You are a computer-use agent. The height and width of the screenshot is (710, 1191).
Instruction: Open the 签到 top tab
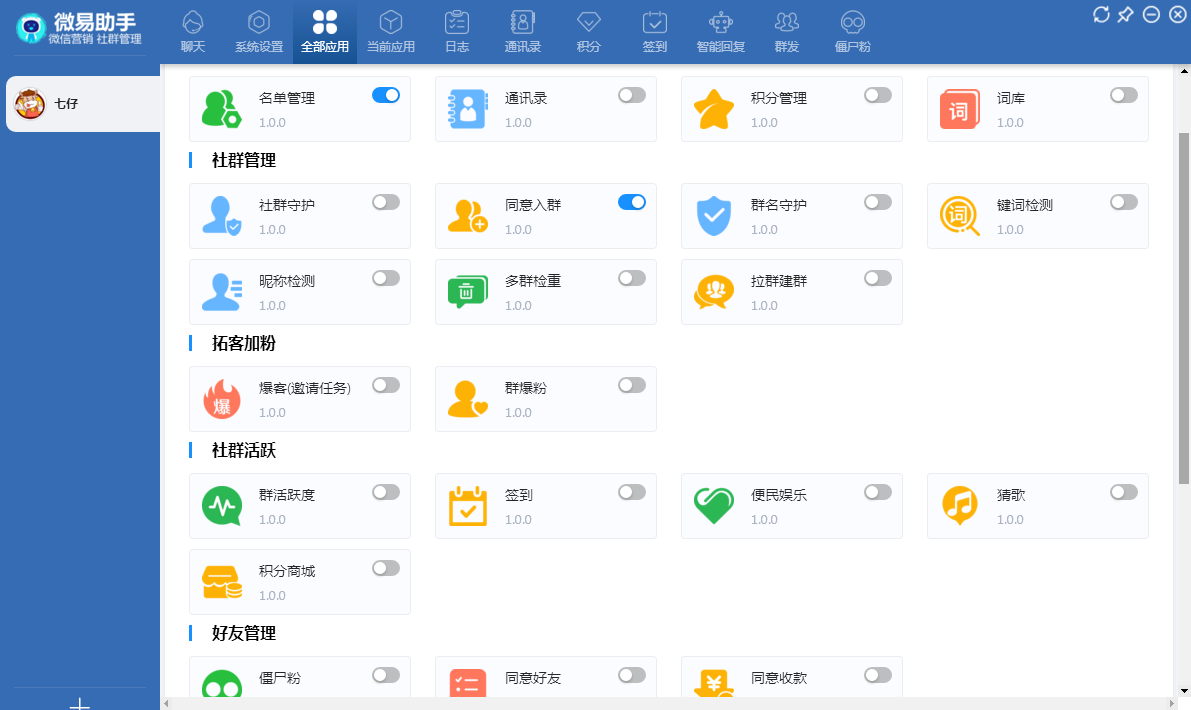(655, 32)
